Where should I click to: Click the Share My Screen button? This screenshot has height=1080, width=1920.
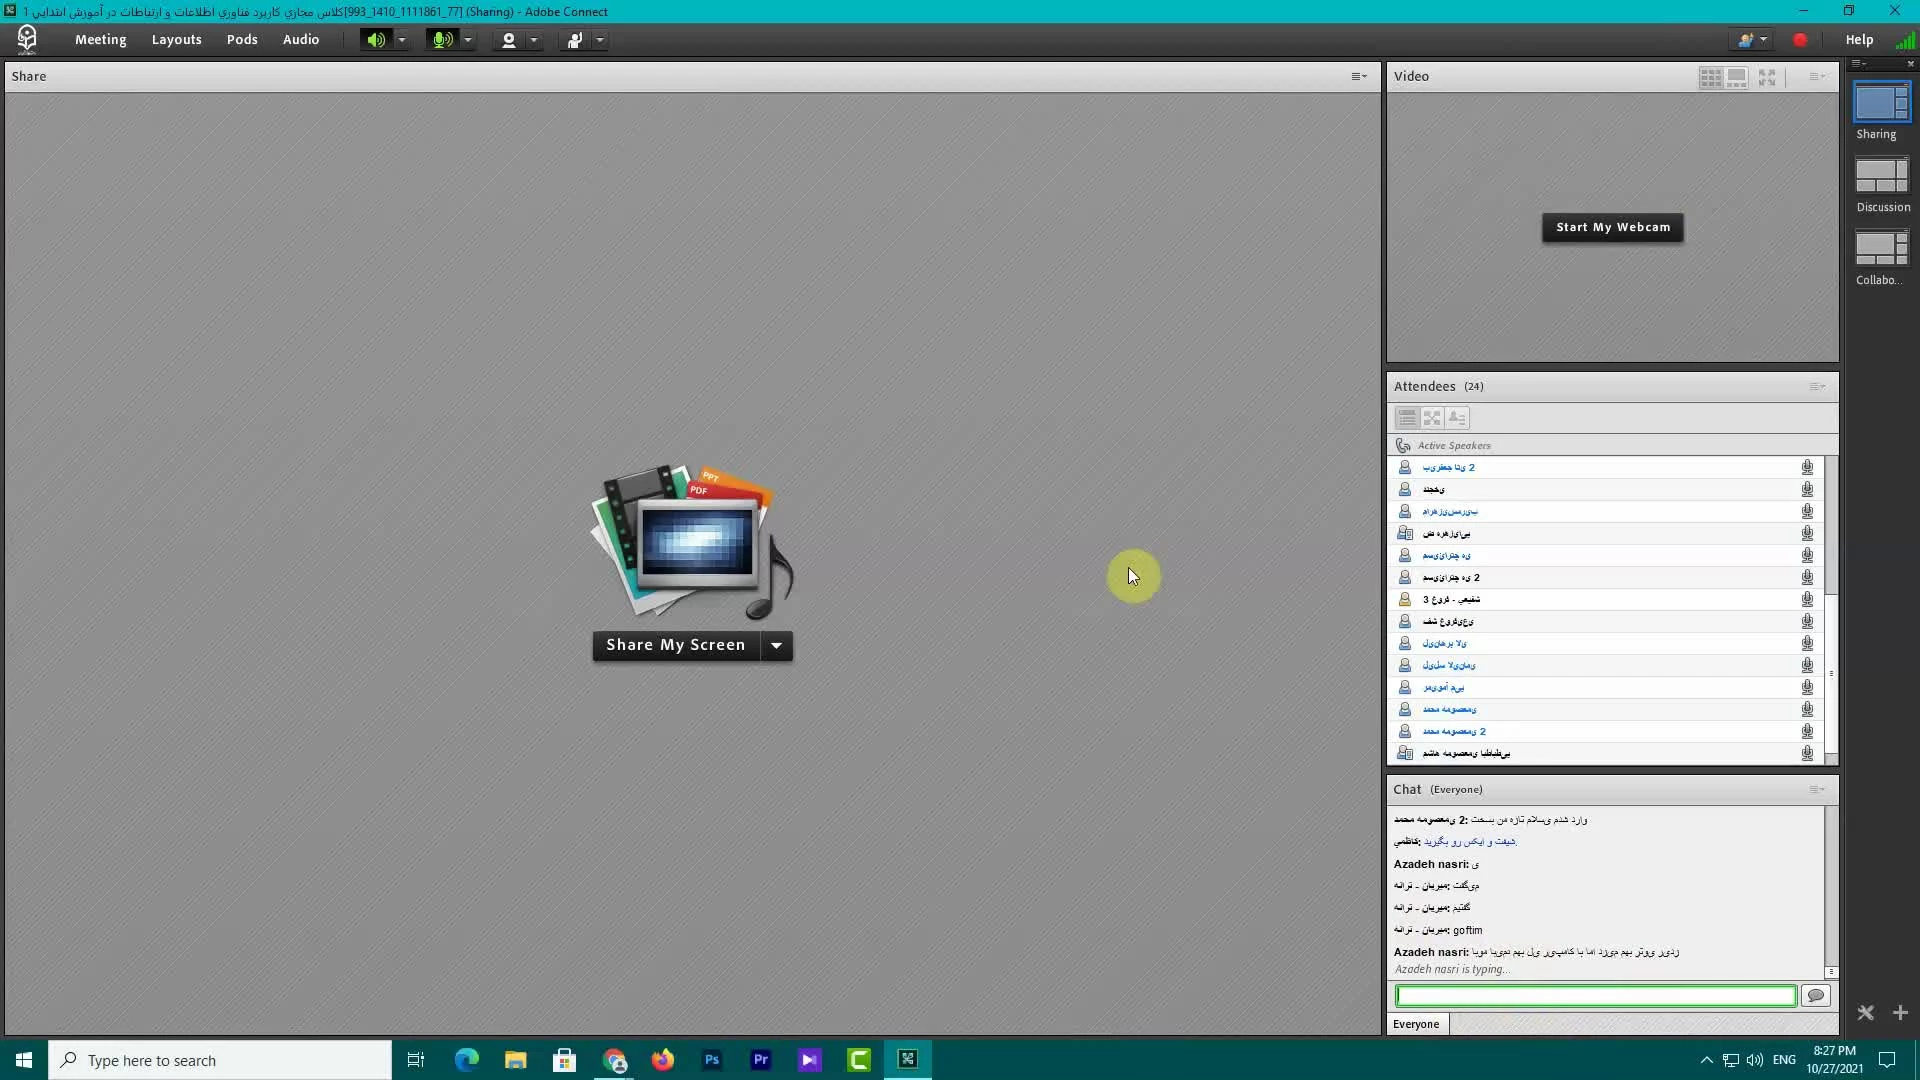[676, 645]
